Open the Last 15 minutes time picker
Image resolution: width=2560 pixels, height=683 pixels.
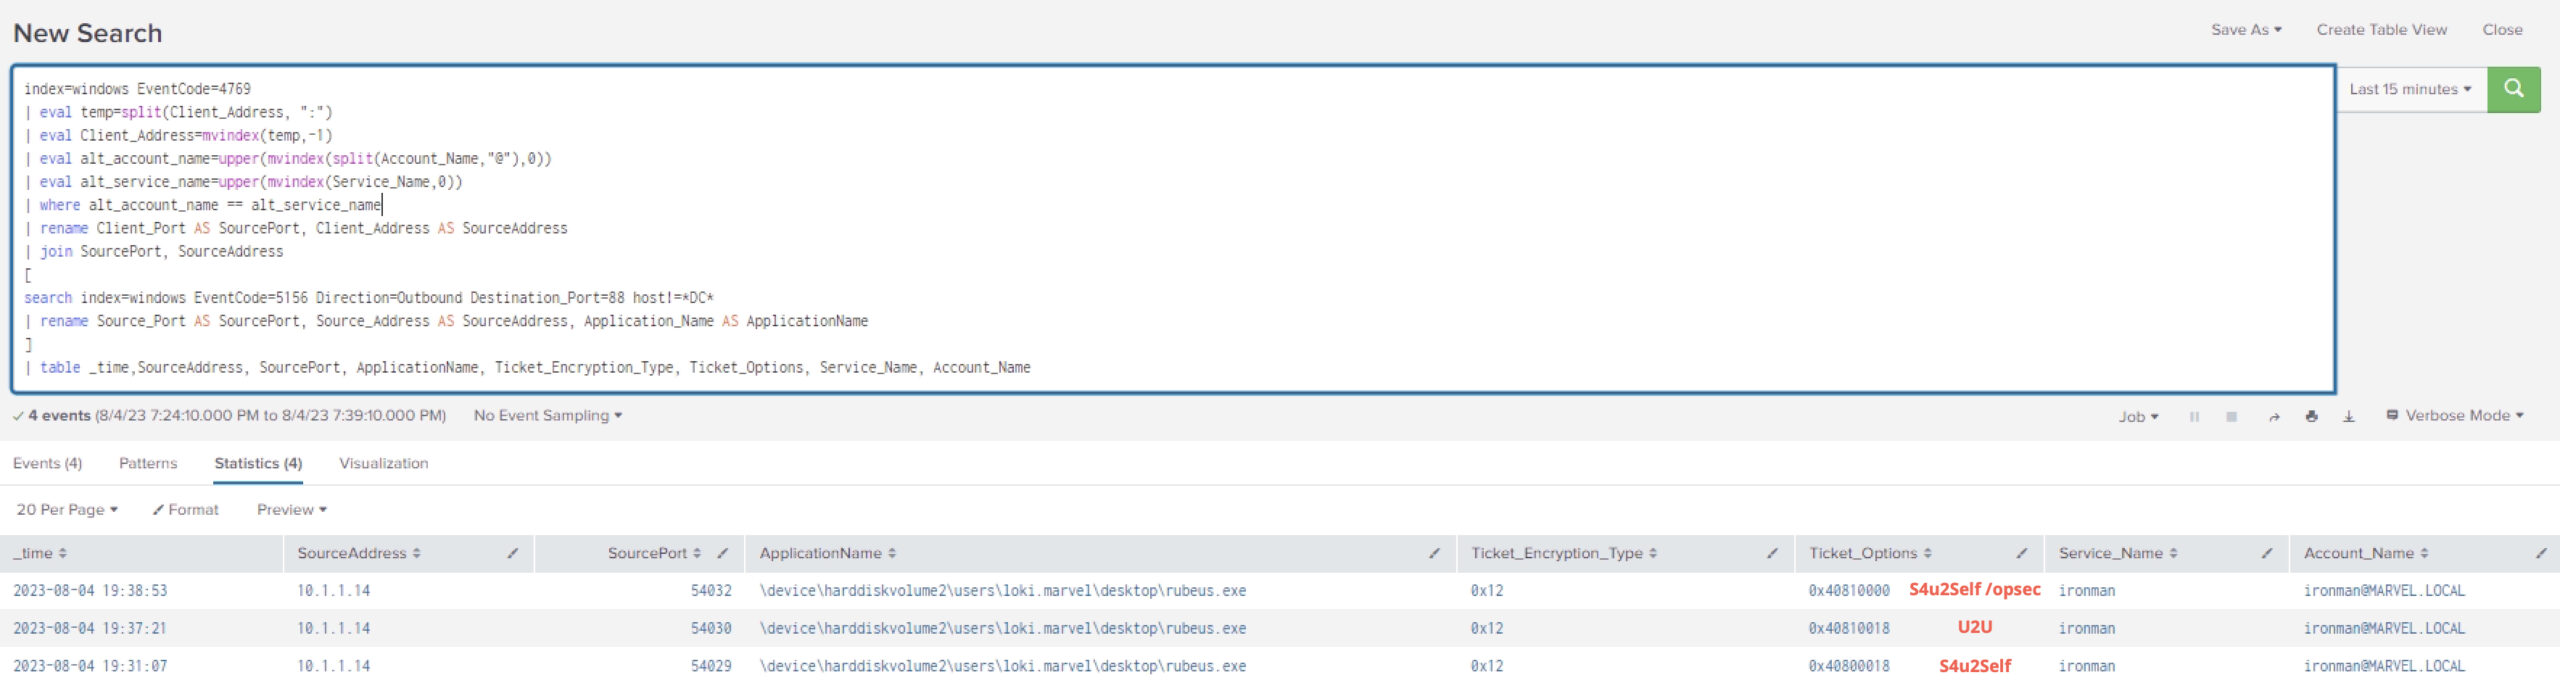[2411, 89]
